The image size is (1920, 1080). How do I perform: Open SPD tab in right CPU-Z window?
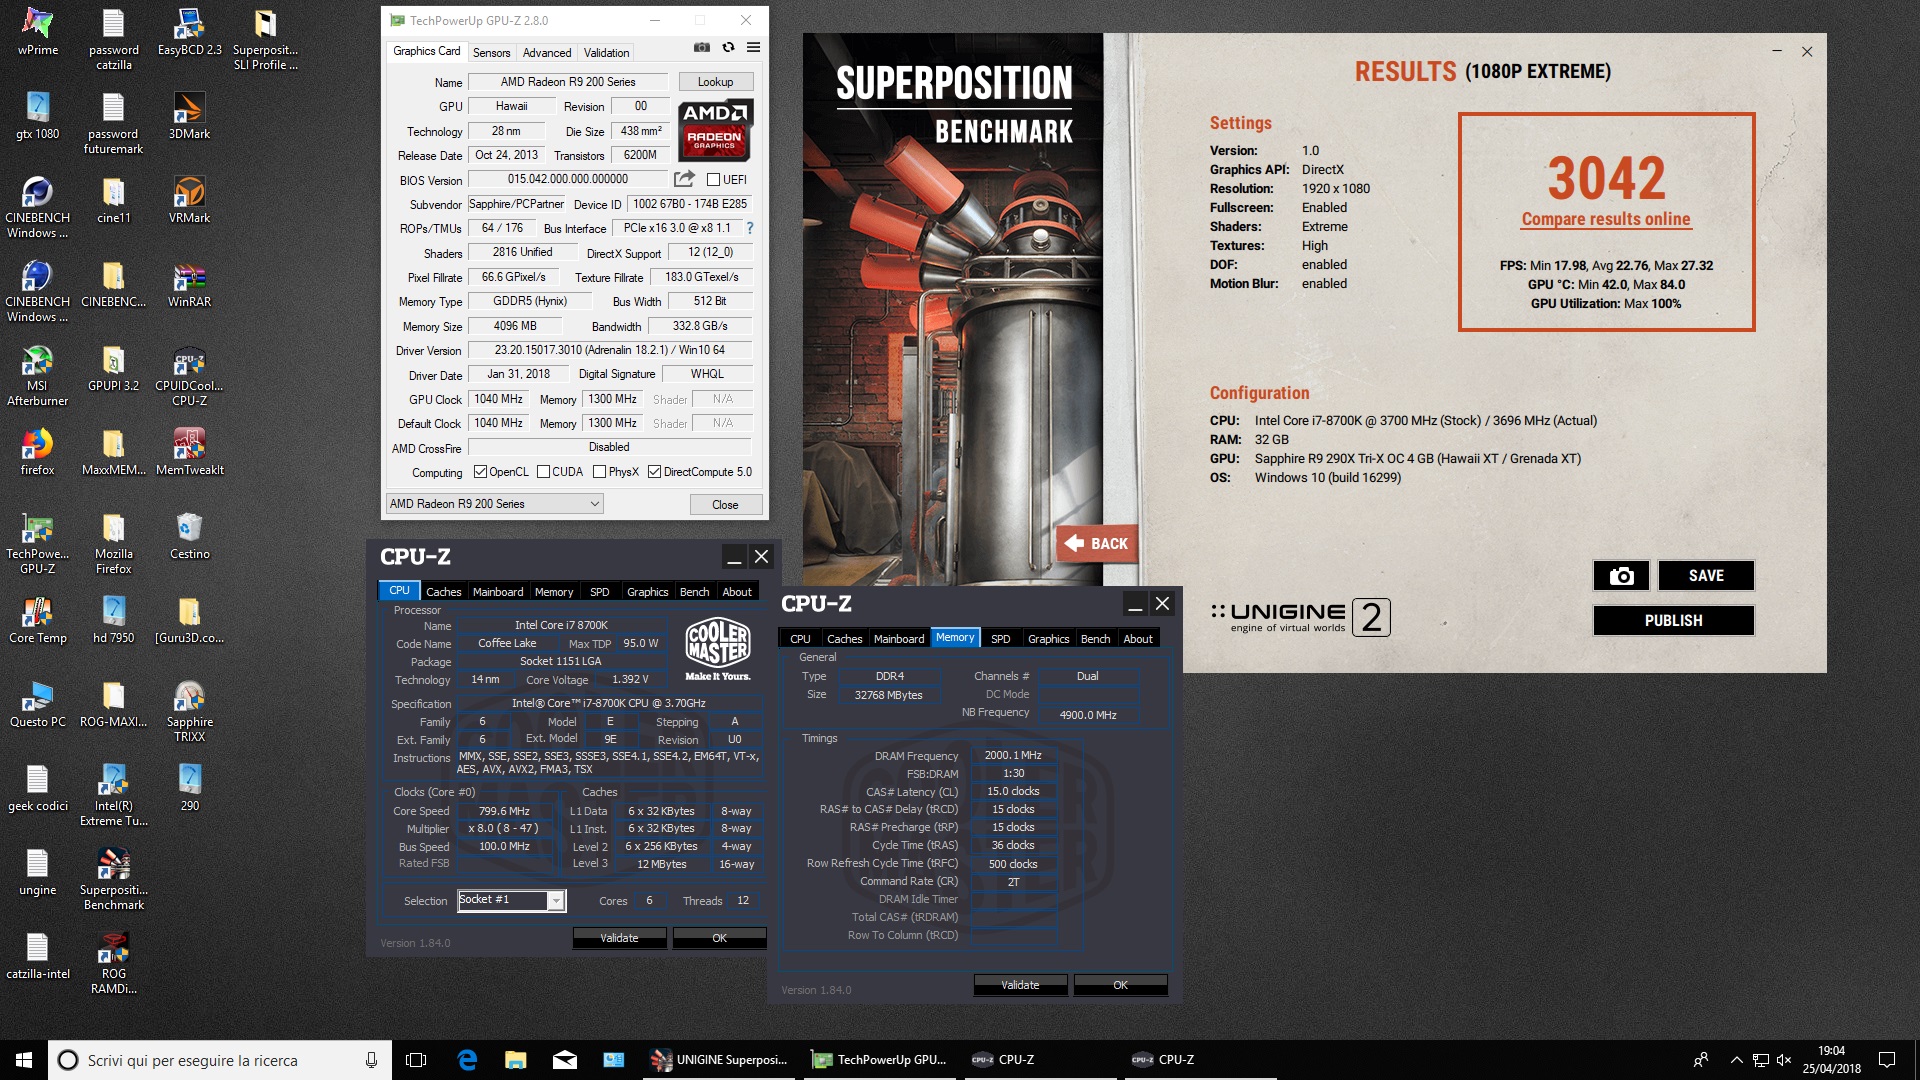(1000, 639)
